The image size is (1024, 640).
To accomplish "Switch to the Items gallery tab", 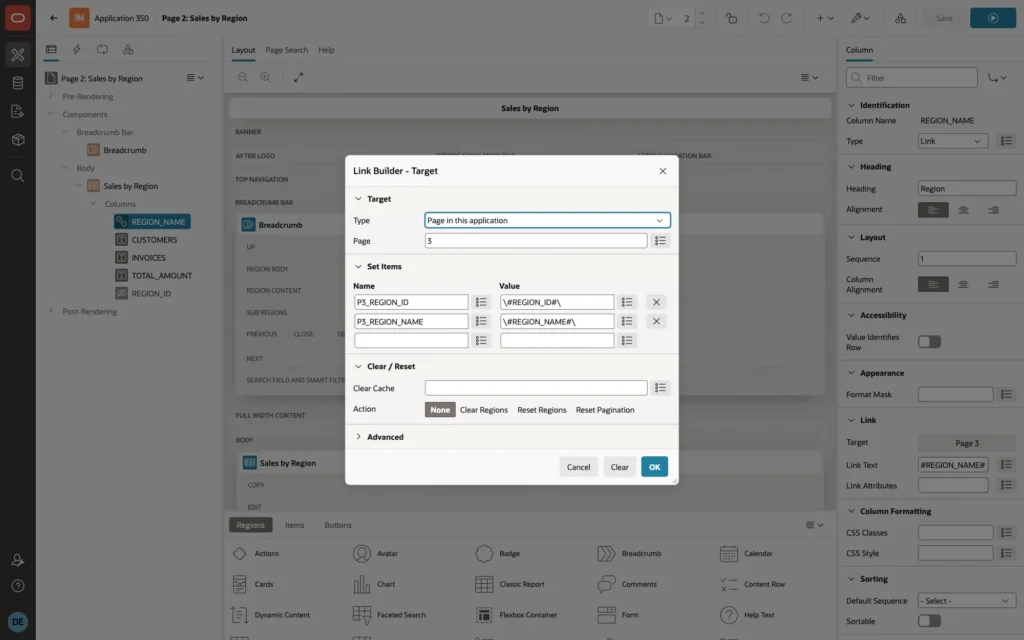I will coord(295,525).
